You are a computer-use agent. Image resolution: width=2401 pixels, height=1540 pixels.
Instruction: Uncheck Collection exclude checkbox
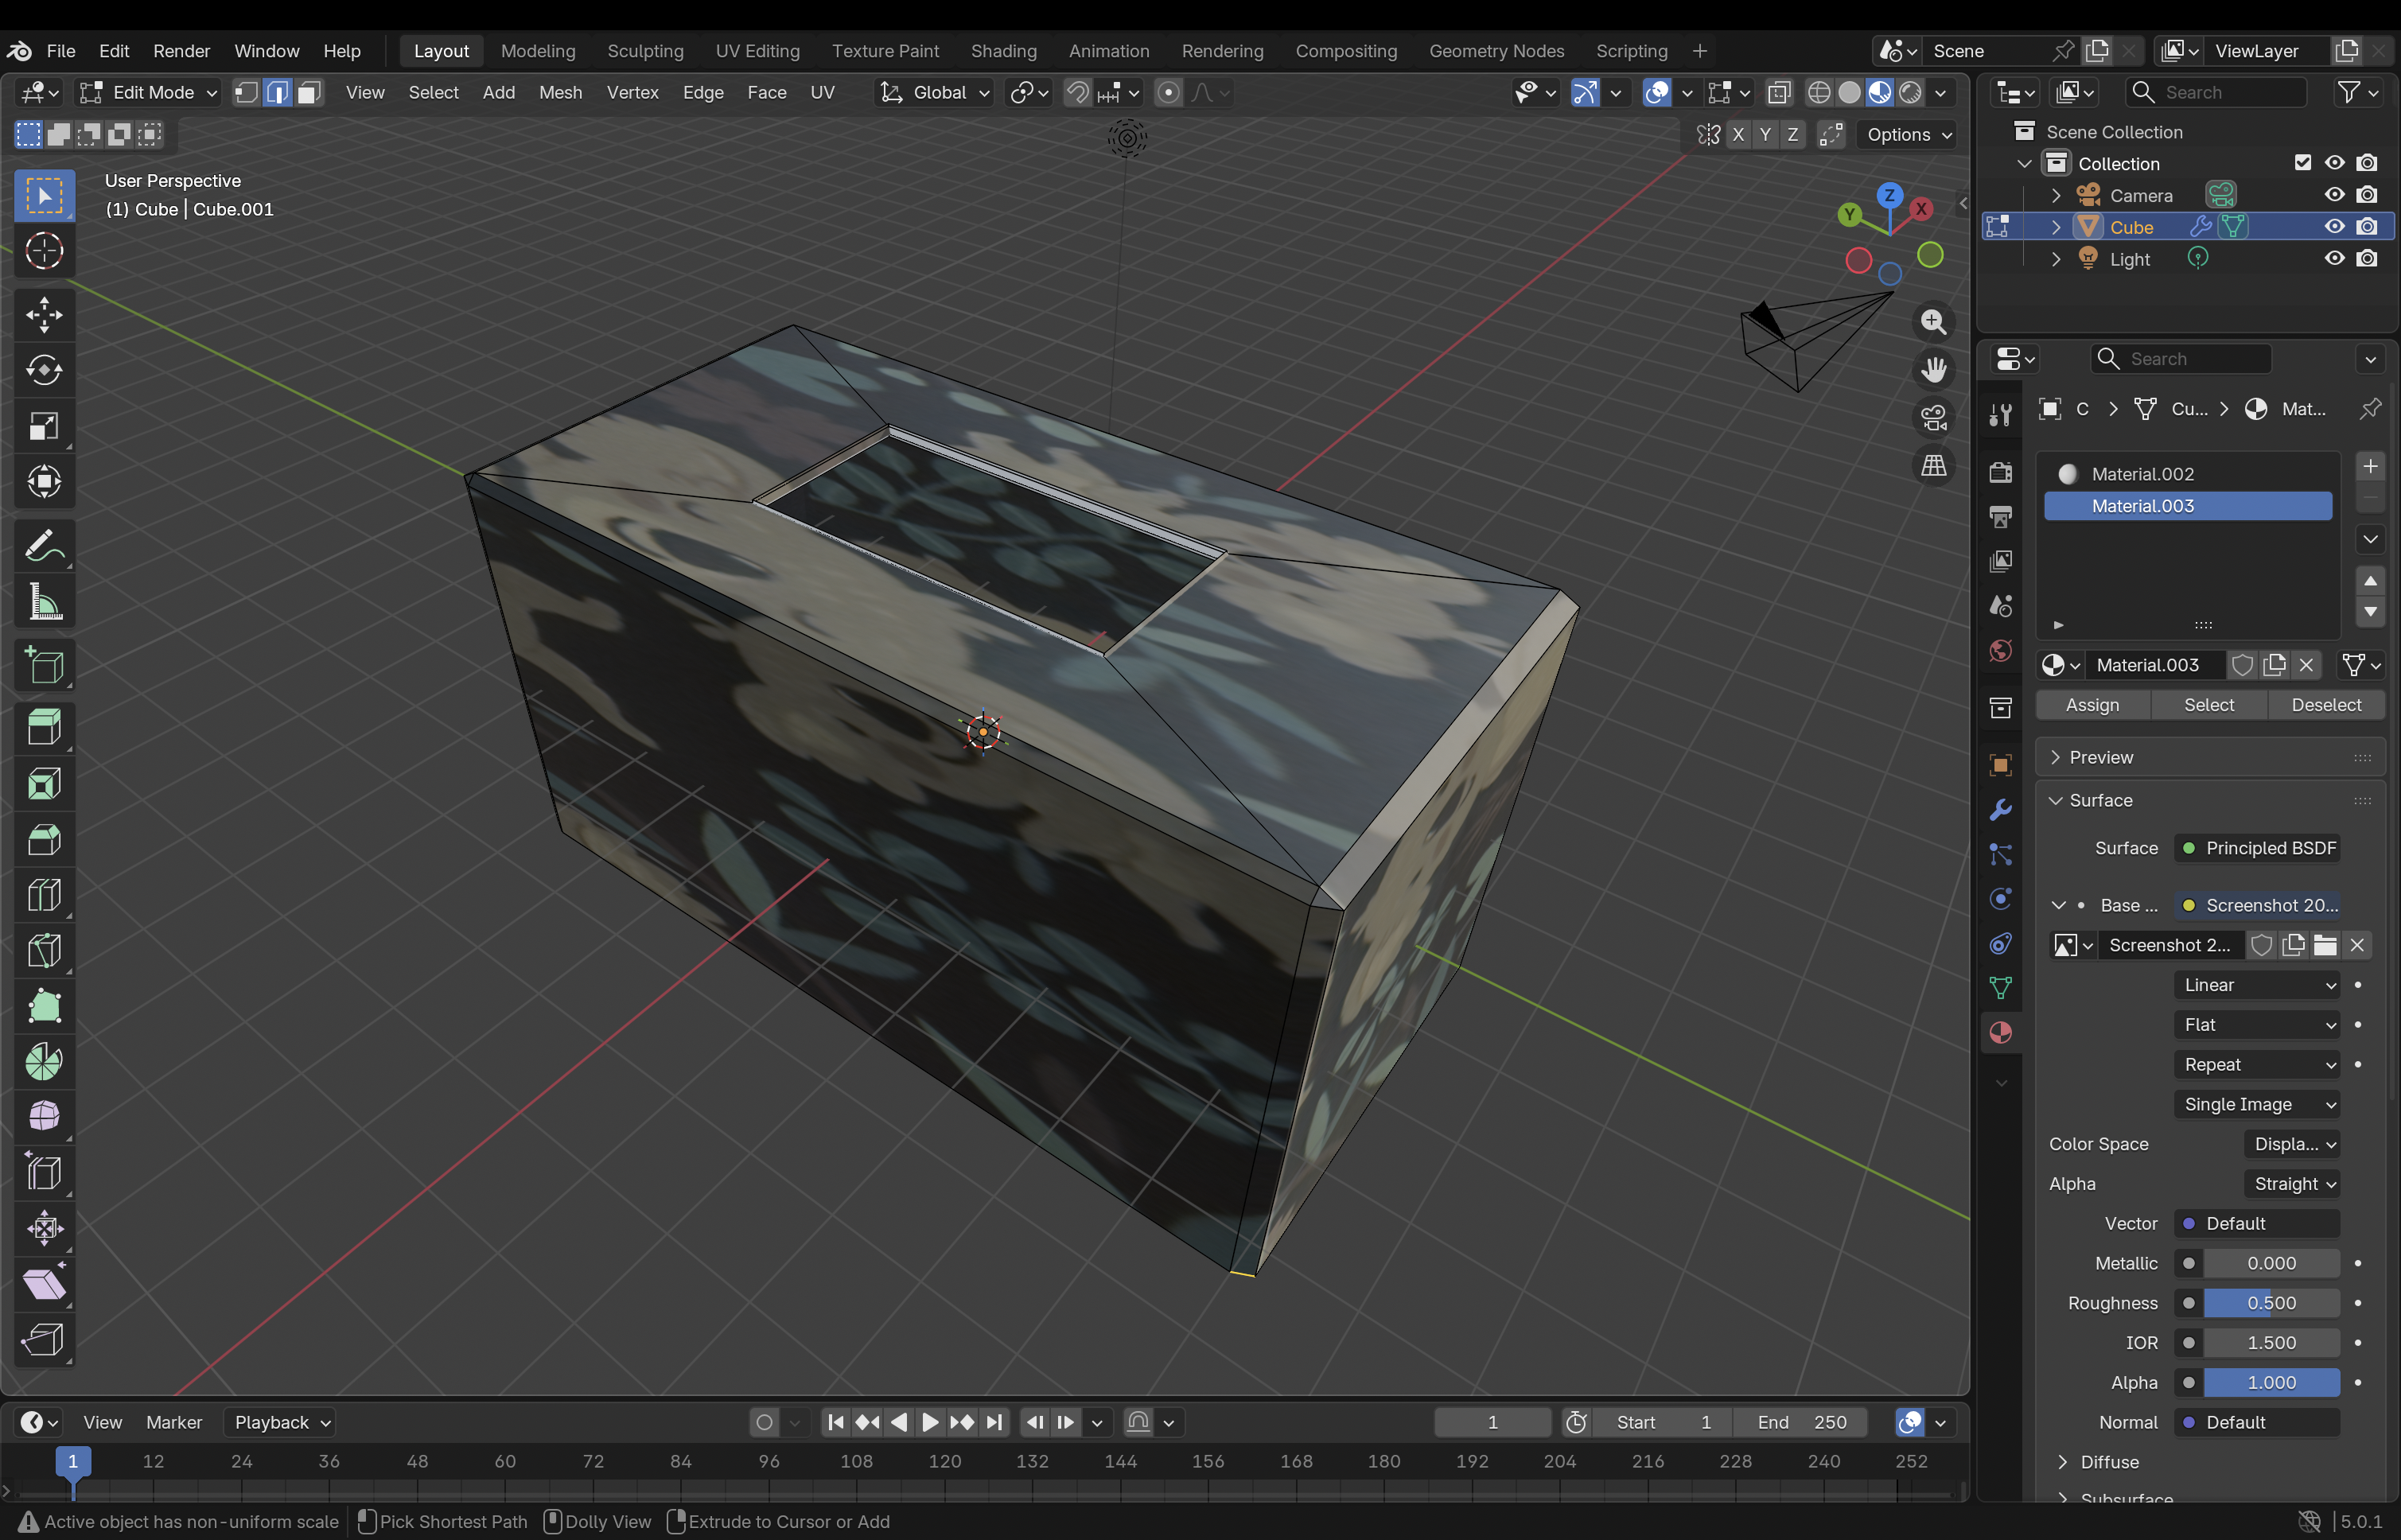click(2302, 163)
